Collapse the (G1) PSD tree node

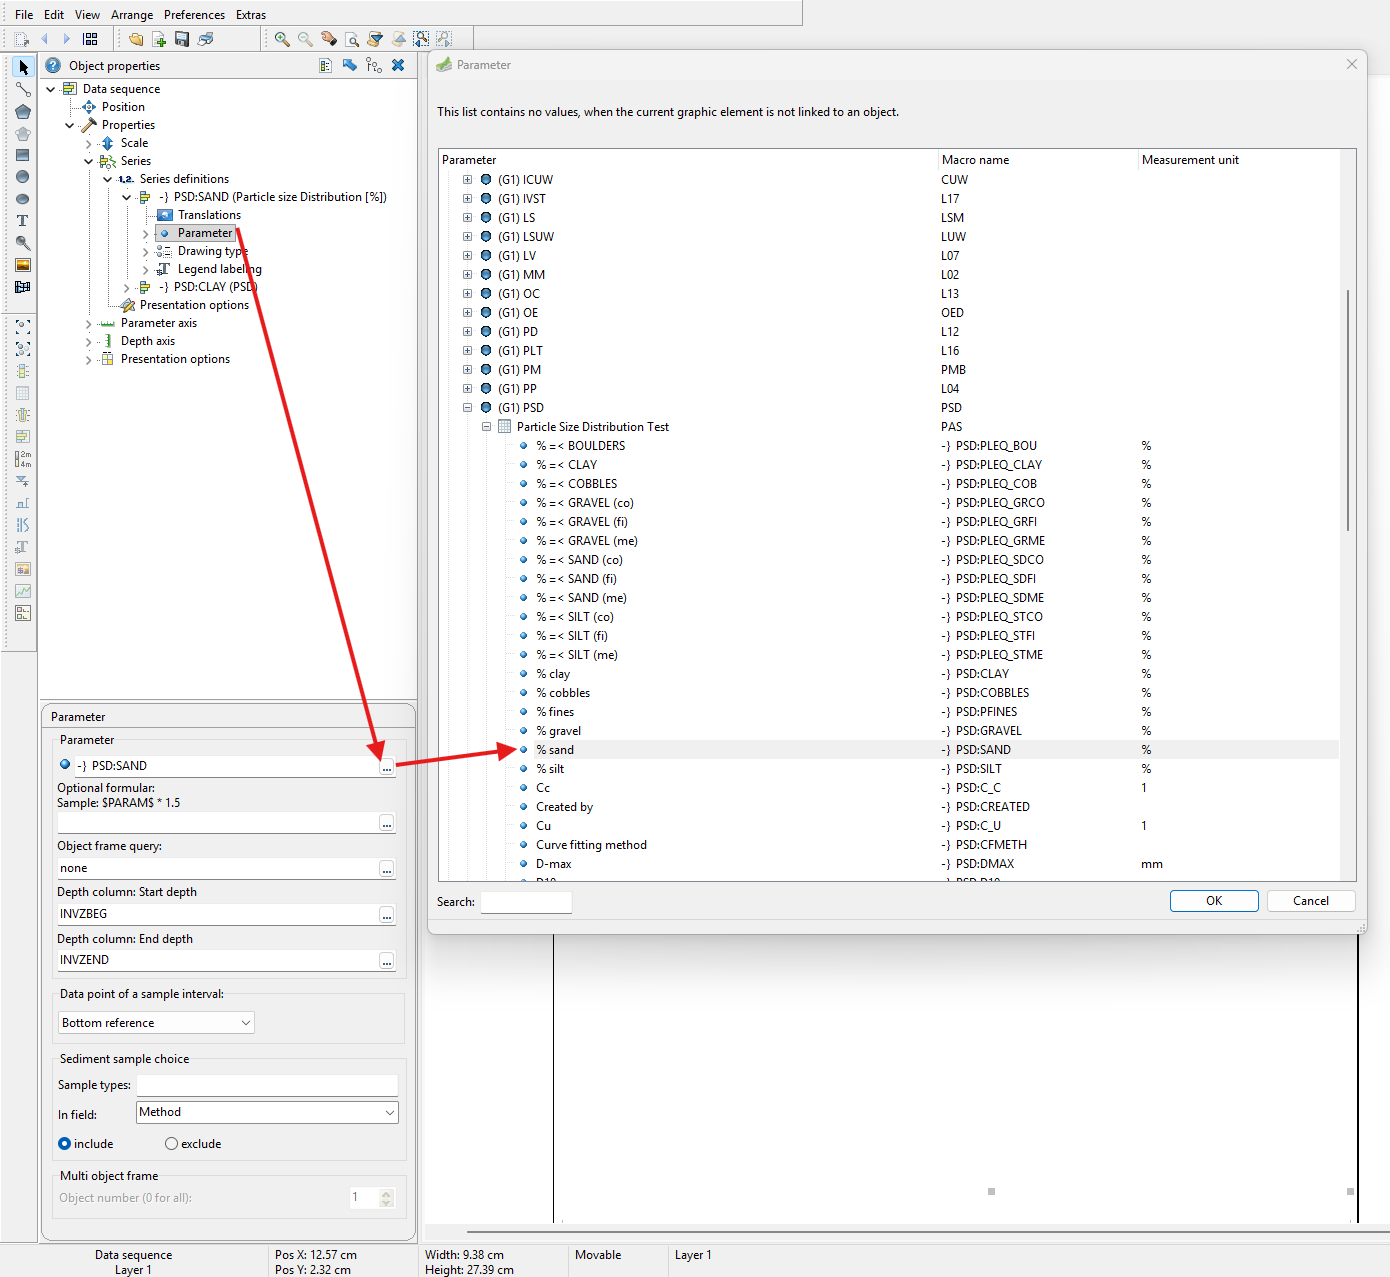pos(467,408)
